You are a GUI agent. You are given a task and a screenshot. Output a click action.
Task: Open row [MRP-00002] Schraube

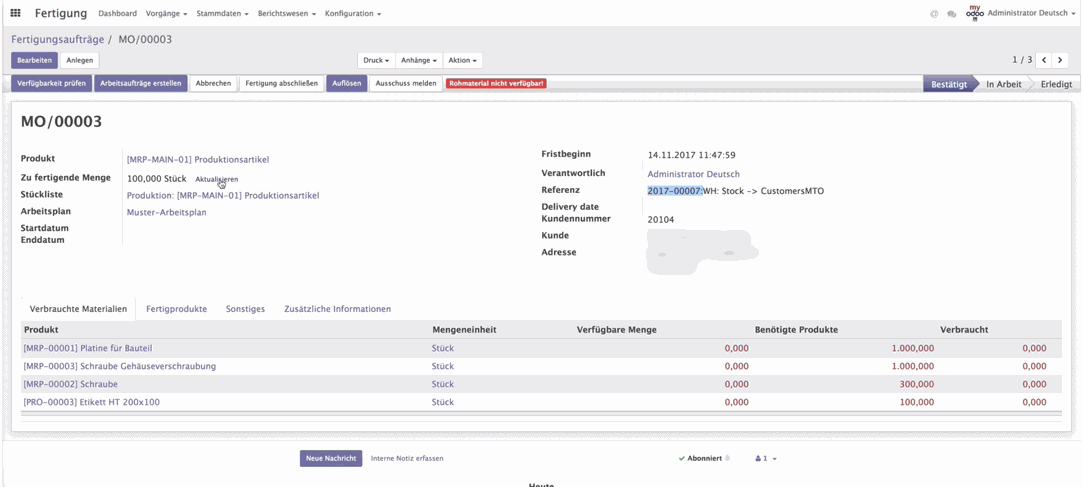(542, 384)
